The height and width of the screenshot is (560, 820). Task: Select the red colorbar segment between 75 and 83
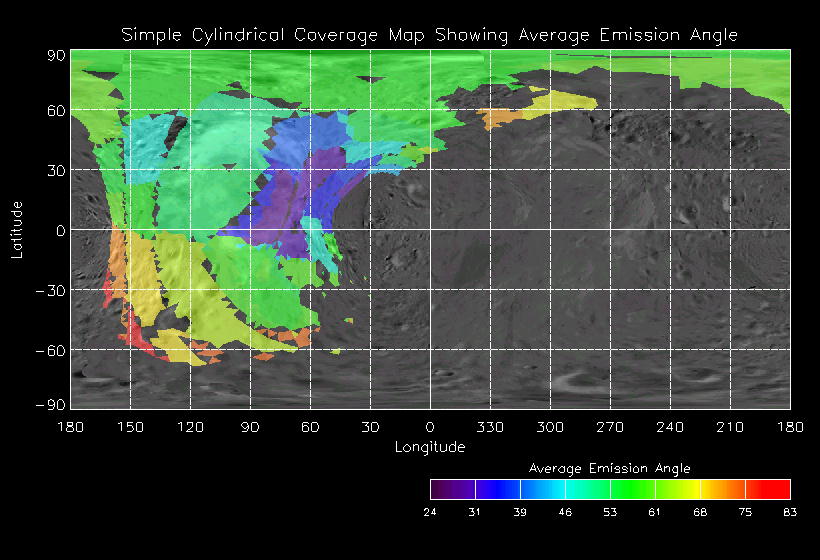(767, 489)
